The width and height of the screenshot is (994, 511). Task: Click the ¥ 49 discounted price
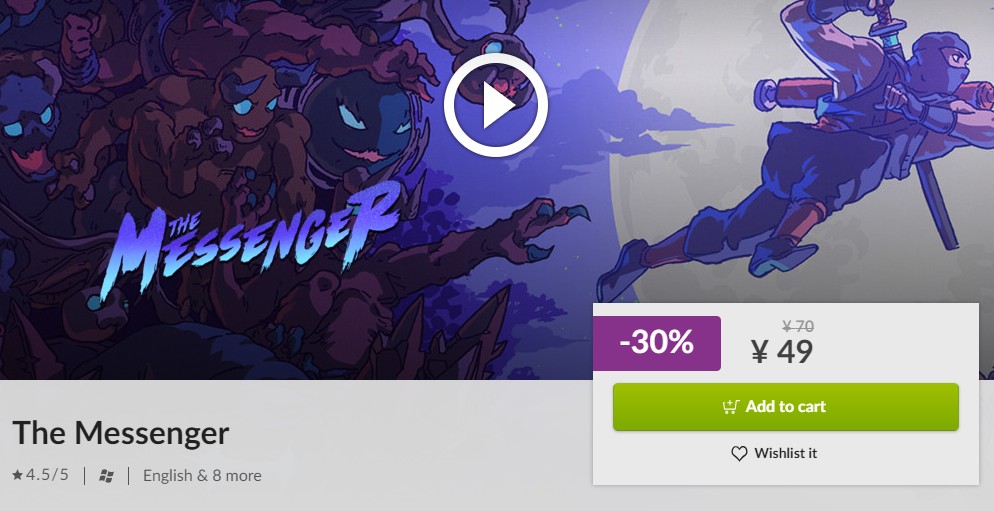[x=782, y=352]
